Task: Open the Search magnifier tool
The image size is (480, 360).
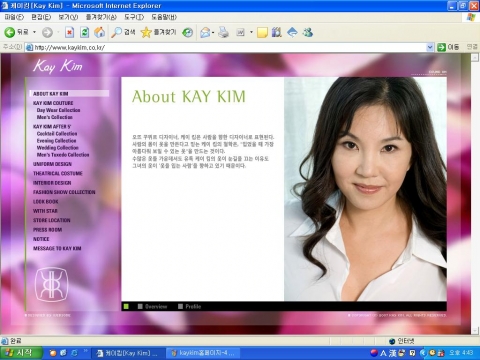Action: (x=116, y=32)
